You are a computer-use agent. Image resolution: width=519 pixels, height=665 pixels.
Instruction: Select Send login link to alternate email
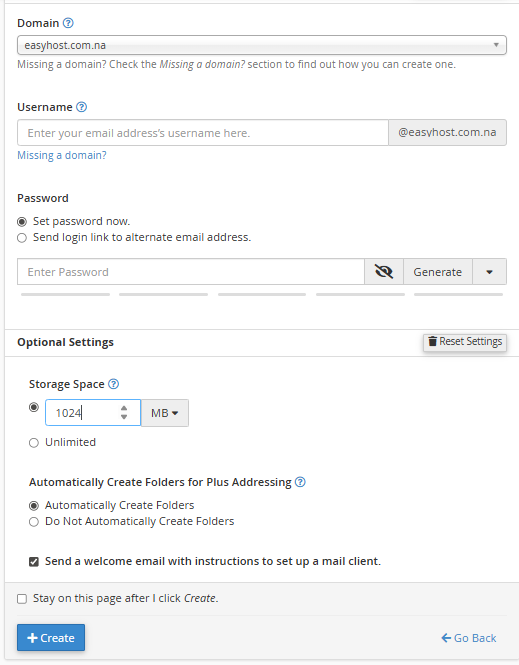pos(22,238)
